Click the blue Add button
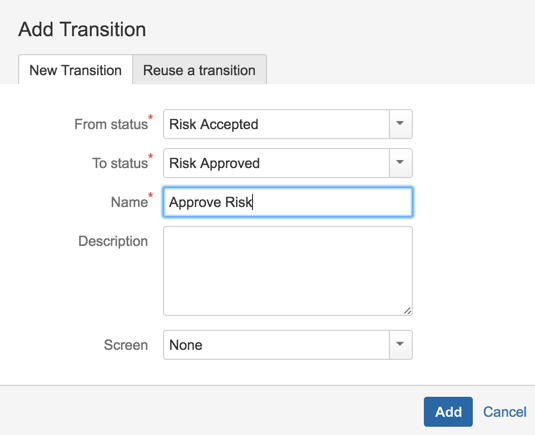Image resolution: width=535 pixels, height=435 pixels. click(x=448, y=411)
